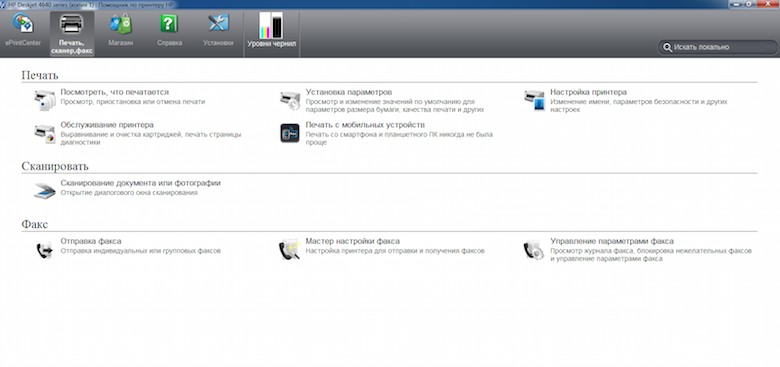This screenshot has height=367, width=780.
Task: Click the icon beside Обслуживание принтера
Action: tap(44, 134)
